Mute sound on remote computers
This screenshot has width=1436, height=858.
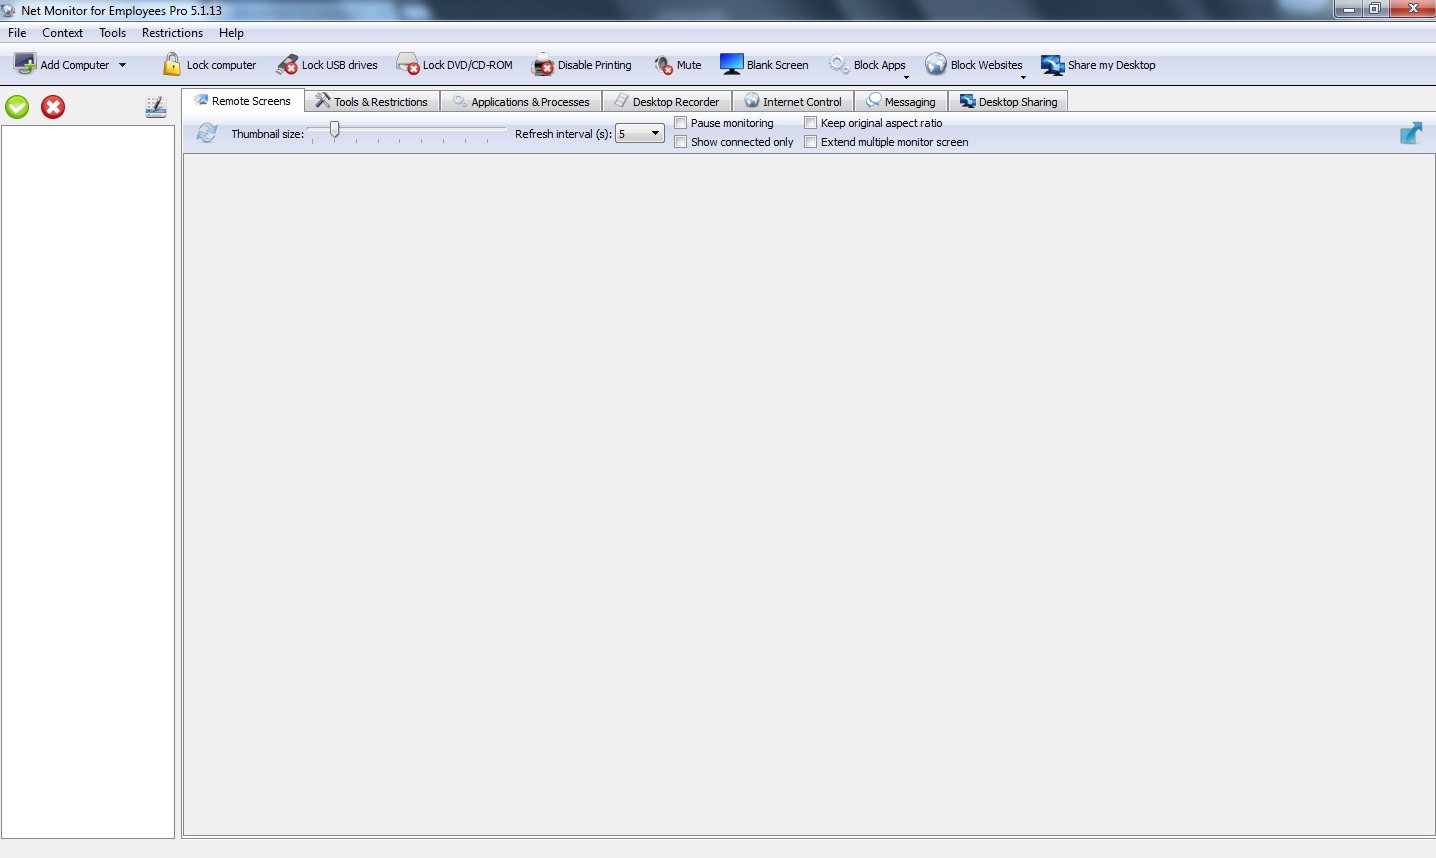[678, 64]
